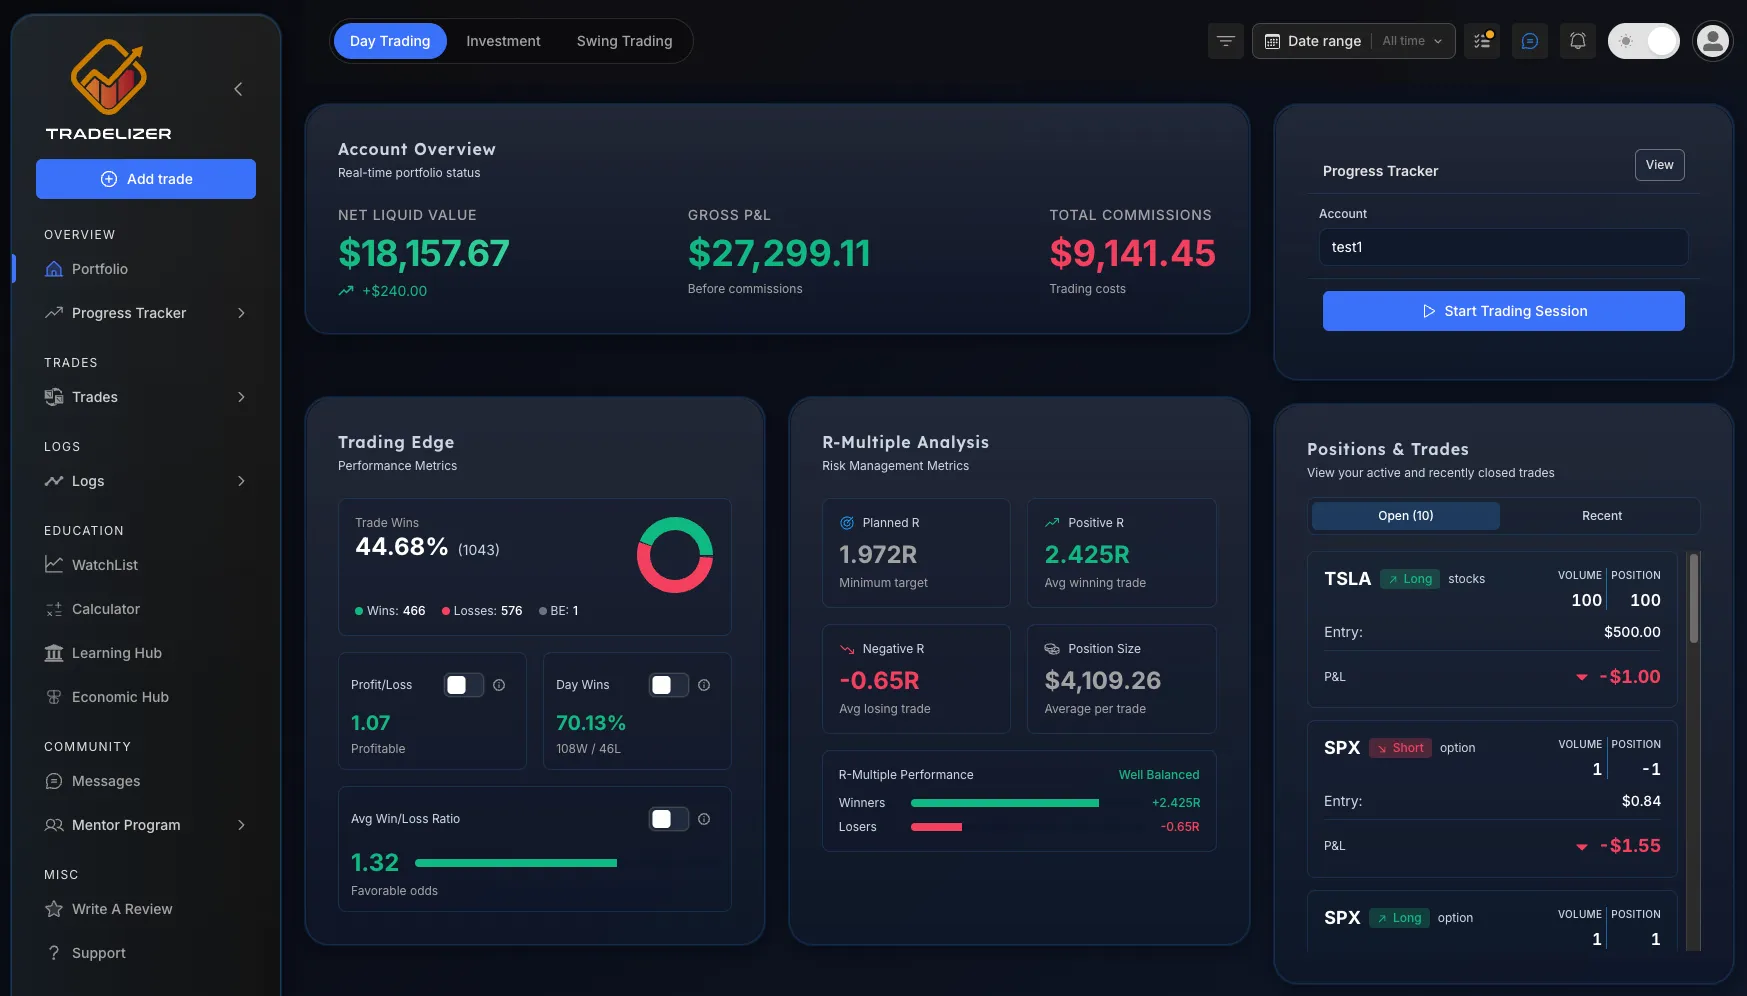The image size is (1747, 996).
Task: Click the Trade Wins donut chart
Action: point(675,555)
